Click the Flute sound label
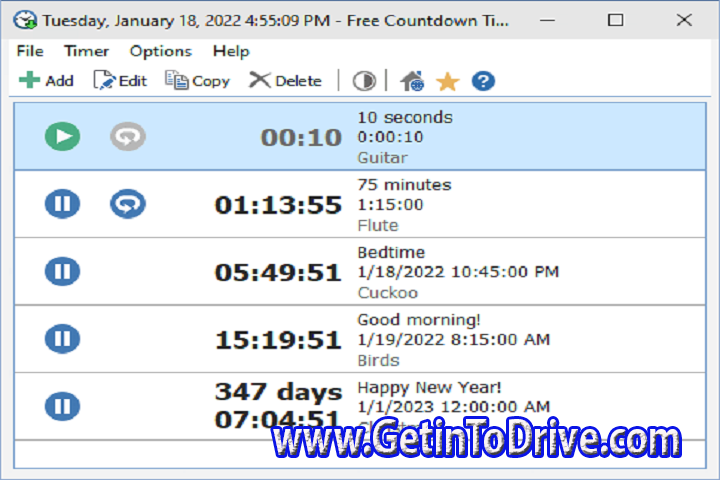The width and height of the screenshot is (720, 480). (x=378, y=226)
